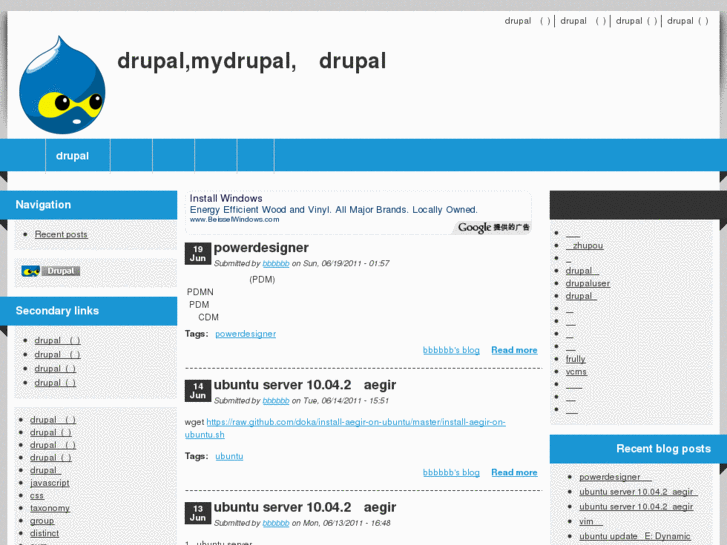
Task: Open powerdesigner in Recent blog posts
Action: tap(615, 477)
